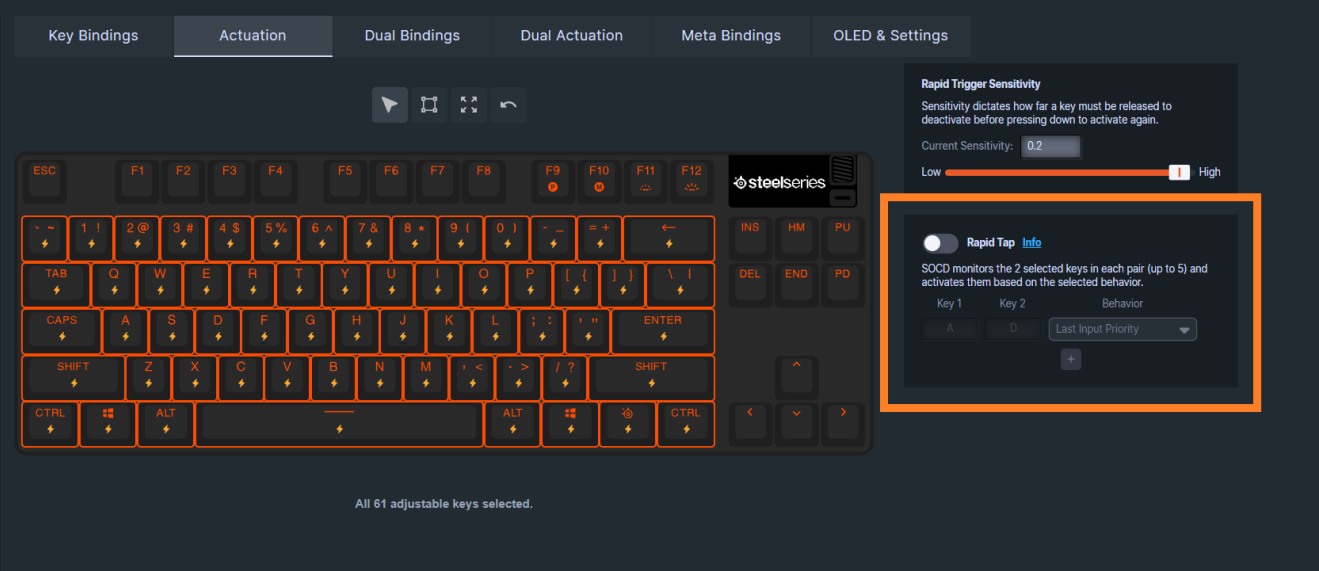Select the ENTER key on the keyboard
This screenshot has height=571, width=1319.
[x=662, y=330]
